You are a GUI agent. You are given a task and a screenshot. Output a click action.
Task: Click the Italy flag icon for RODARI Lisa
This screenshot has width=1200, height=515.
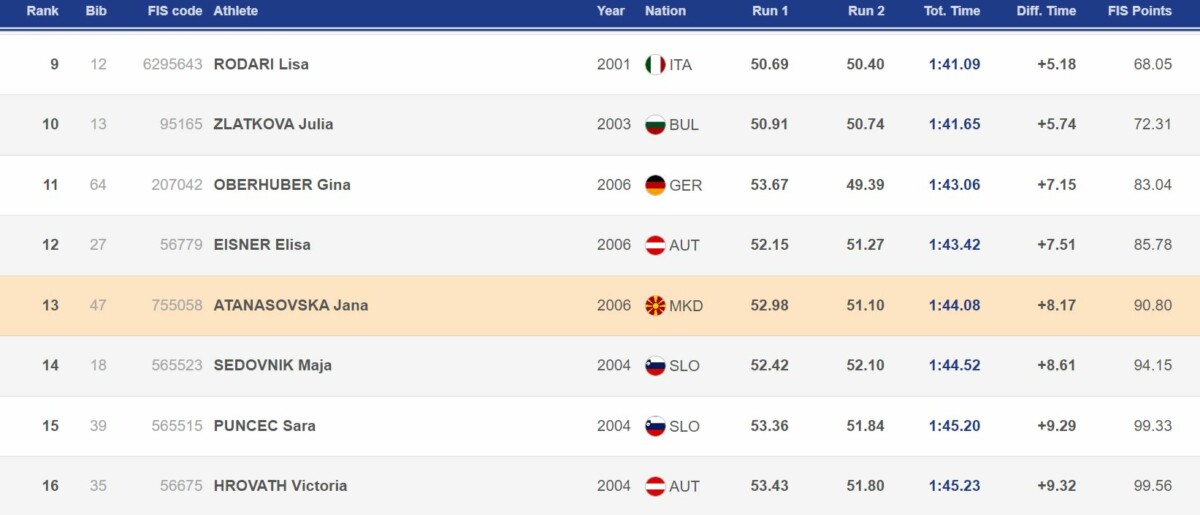(x=655, y=64)
